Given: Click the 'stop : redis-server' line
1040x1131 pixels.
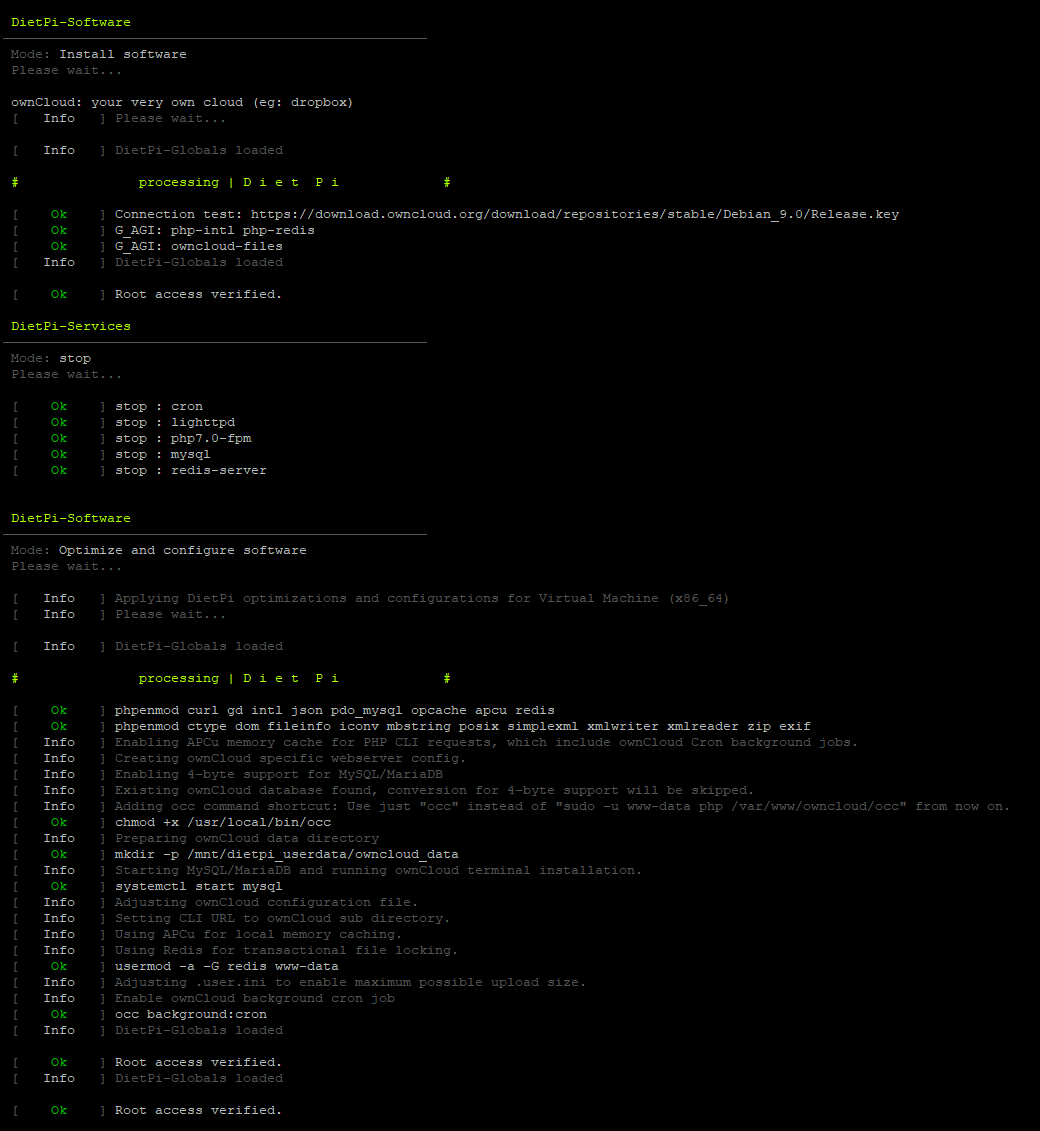Looking at the screenshot, I should (191, 470).
